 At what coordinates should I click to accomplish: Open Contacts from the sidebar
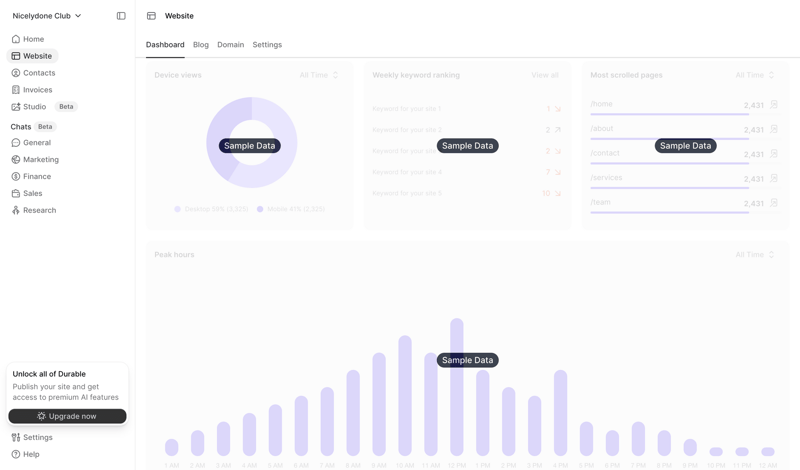(38, 73)
